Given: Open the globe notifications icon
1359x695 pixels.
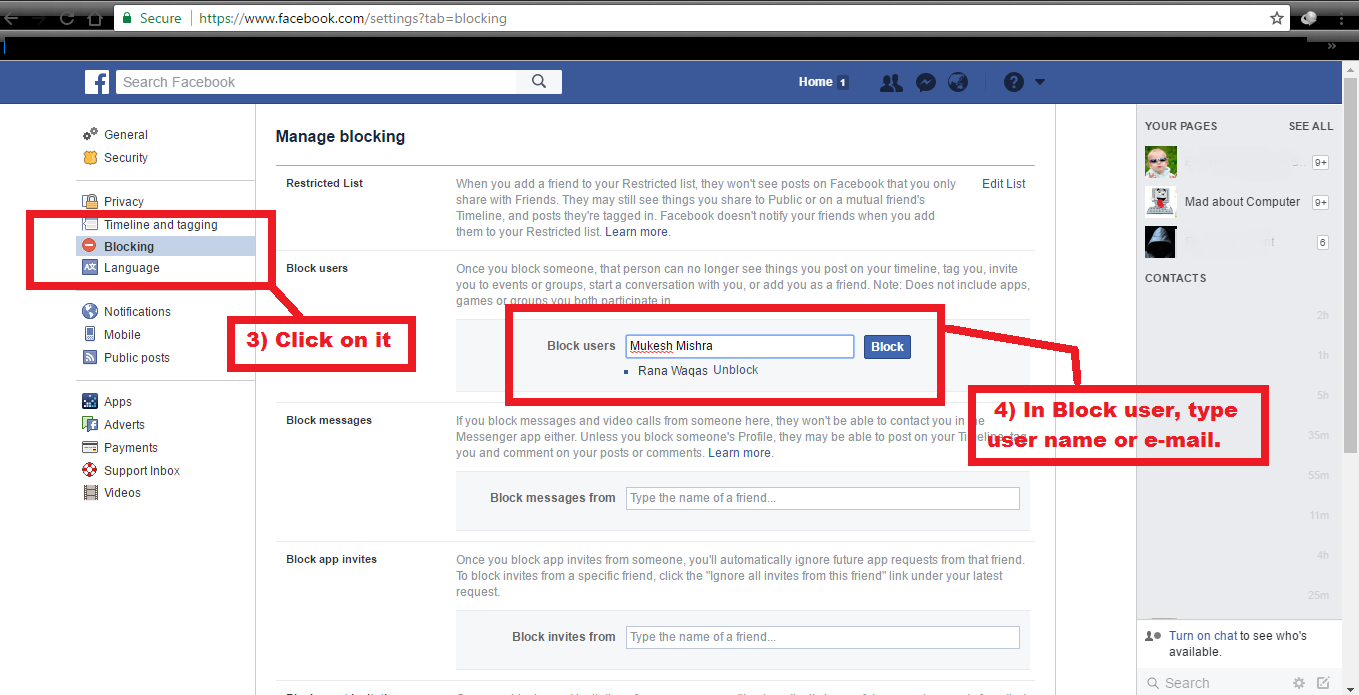Looking at the screenshot, I should (x=958, y=83).
